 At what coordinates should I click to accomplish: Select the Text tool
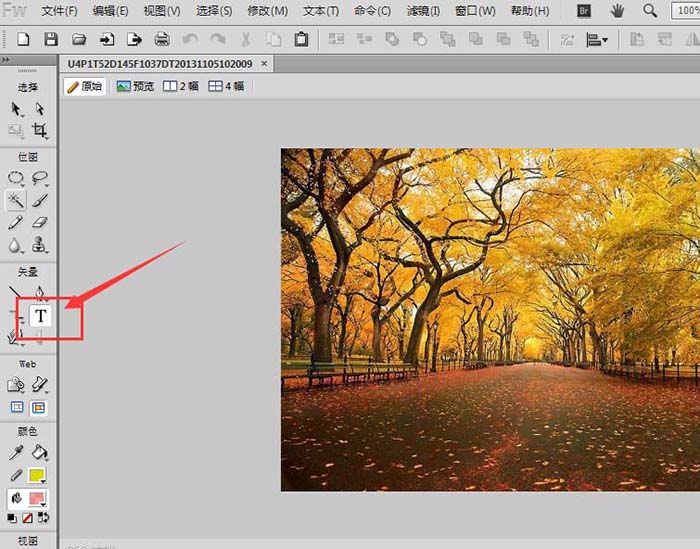tap(41, 316)
